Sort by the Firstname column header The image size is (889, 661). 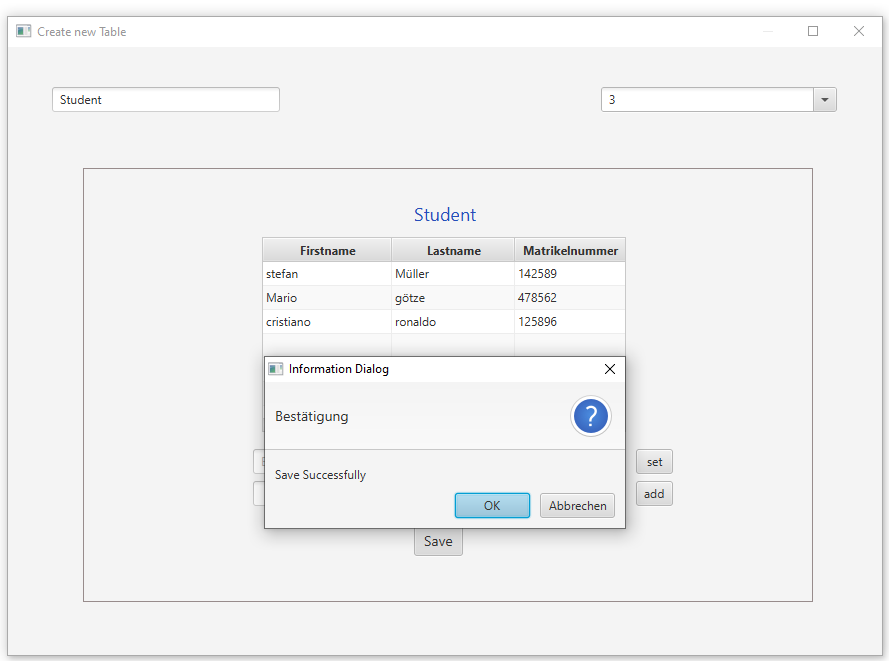(x=326, y=249)
